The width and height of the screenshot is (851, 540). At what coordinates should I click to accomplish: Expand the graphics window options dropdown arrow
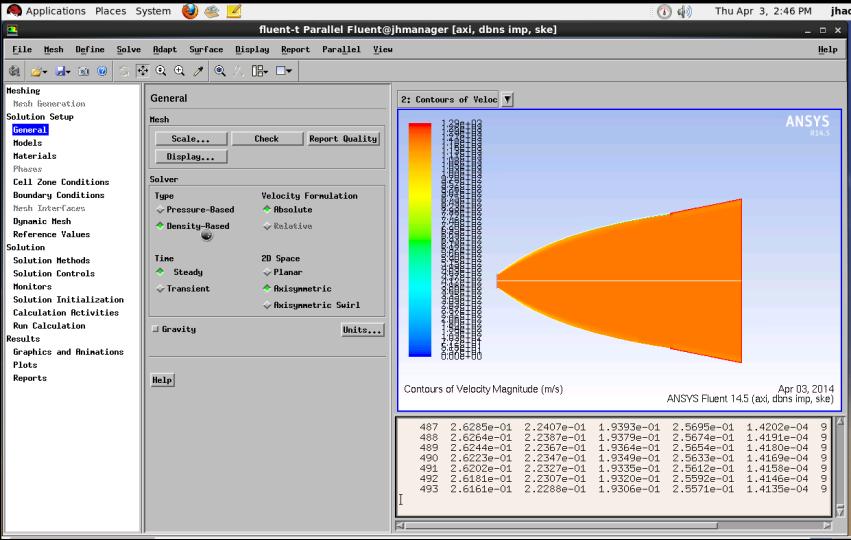pos(290,72)
